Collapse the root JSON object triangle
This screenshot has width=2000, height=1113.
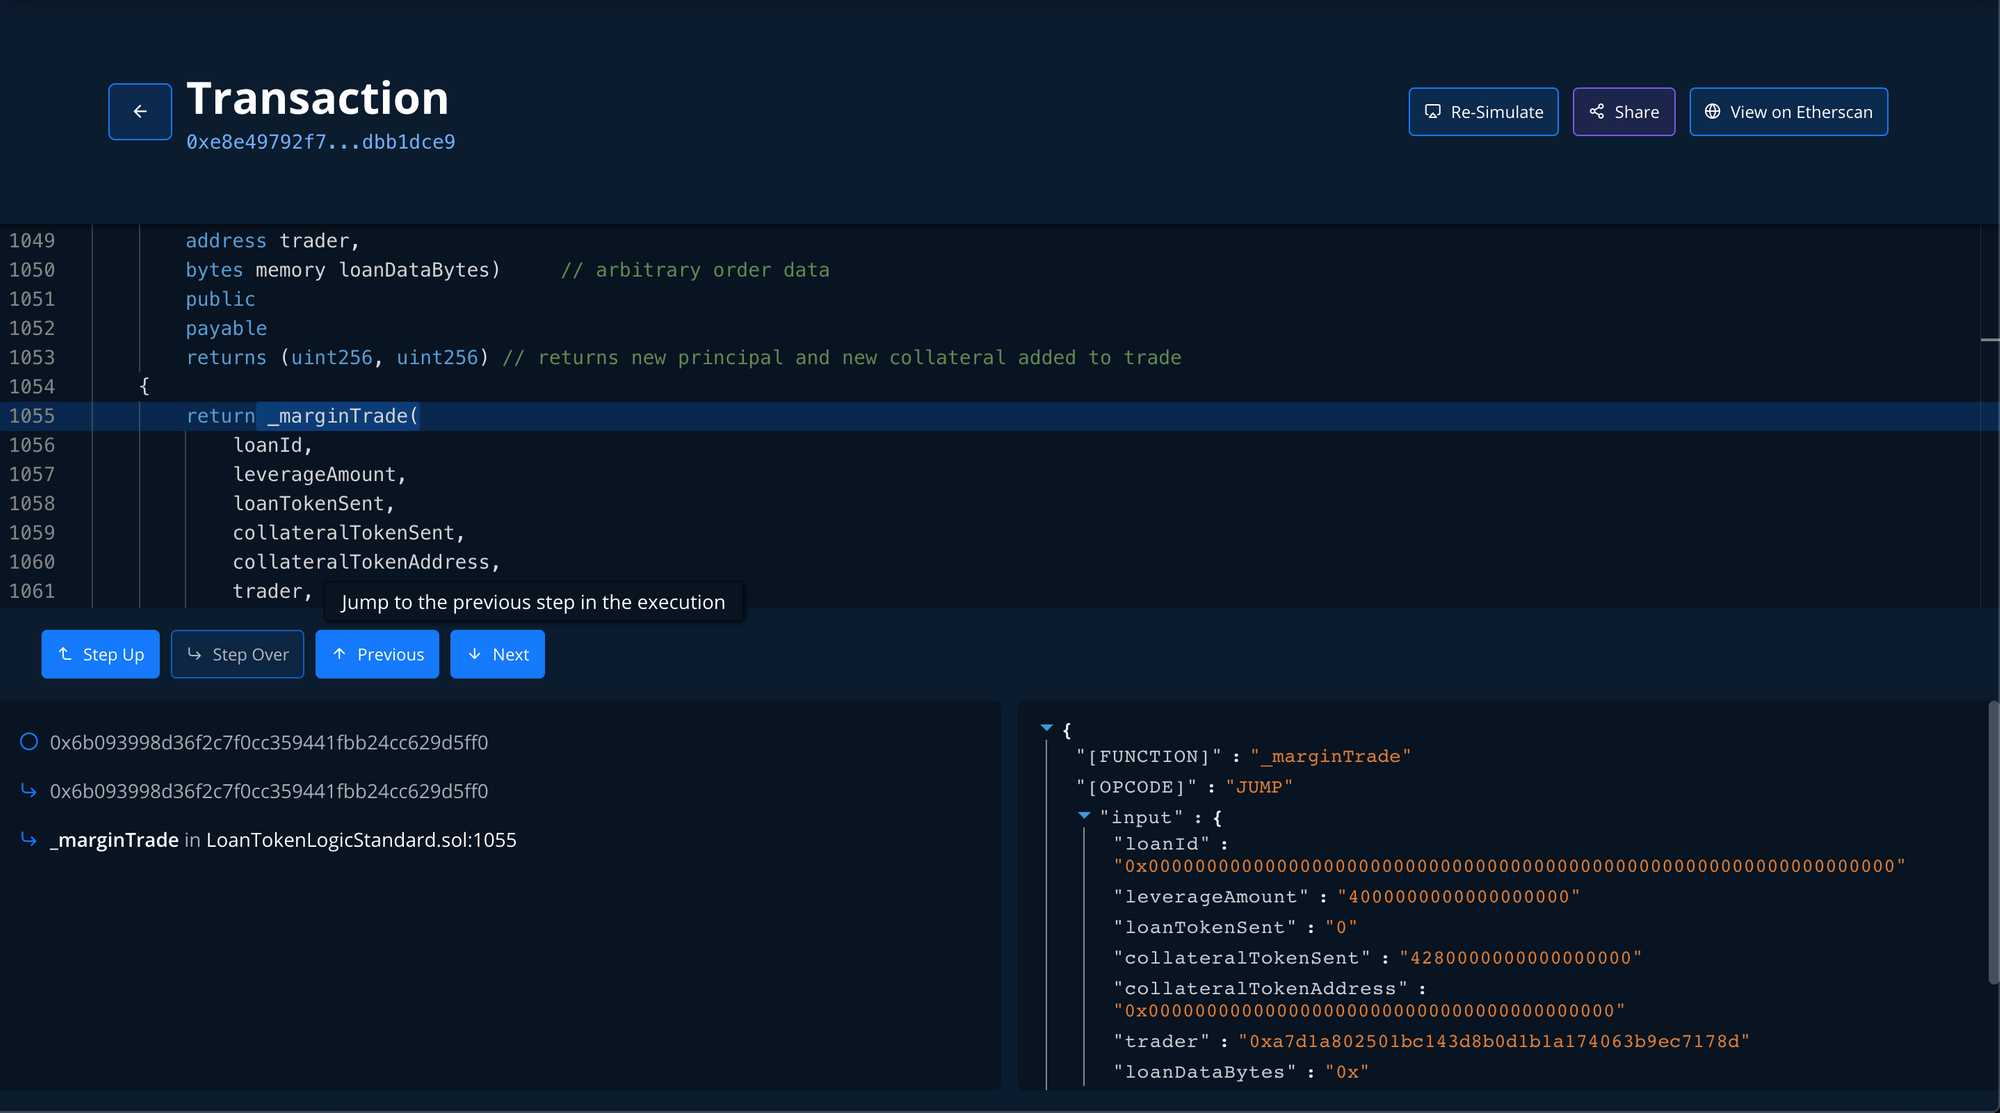point(1046,728)
